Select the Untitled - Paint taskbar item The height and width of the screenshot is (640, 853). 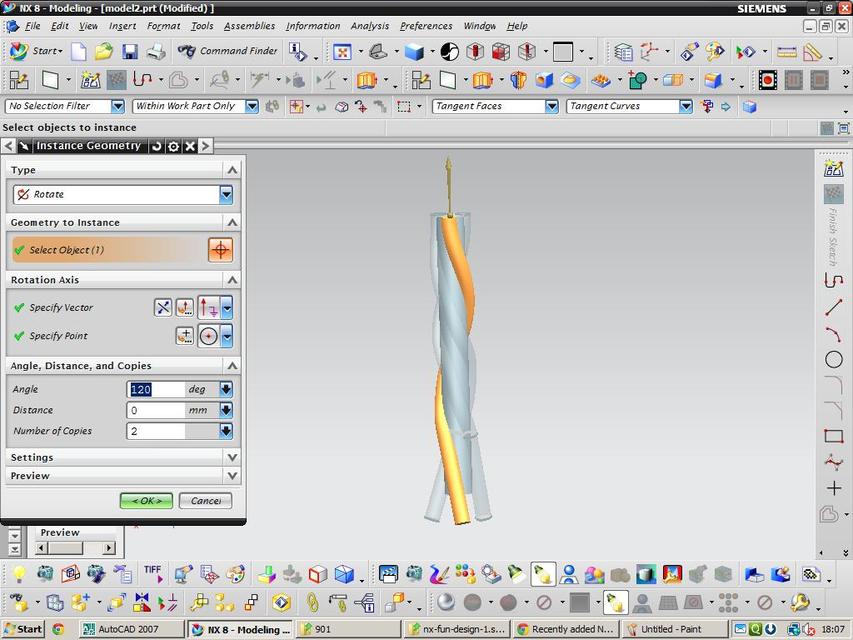(x=674, y=629)
